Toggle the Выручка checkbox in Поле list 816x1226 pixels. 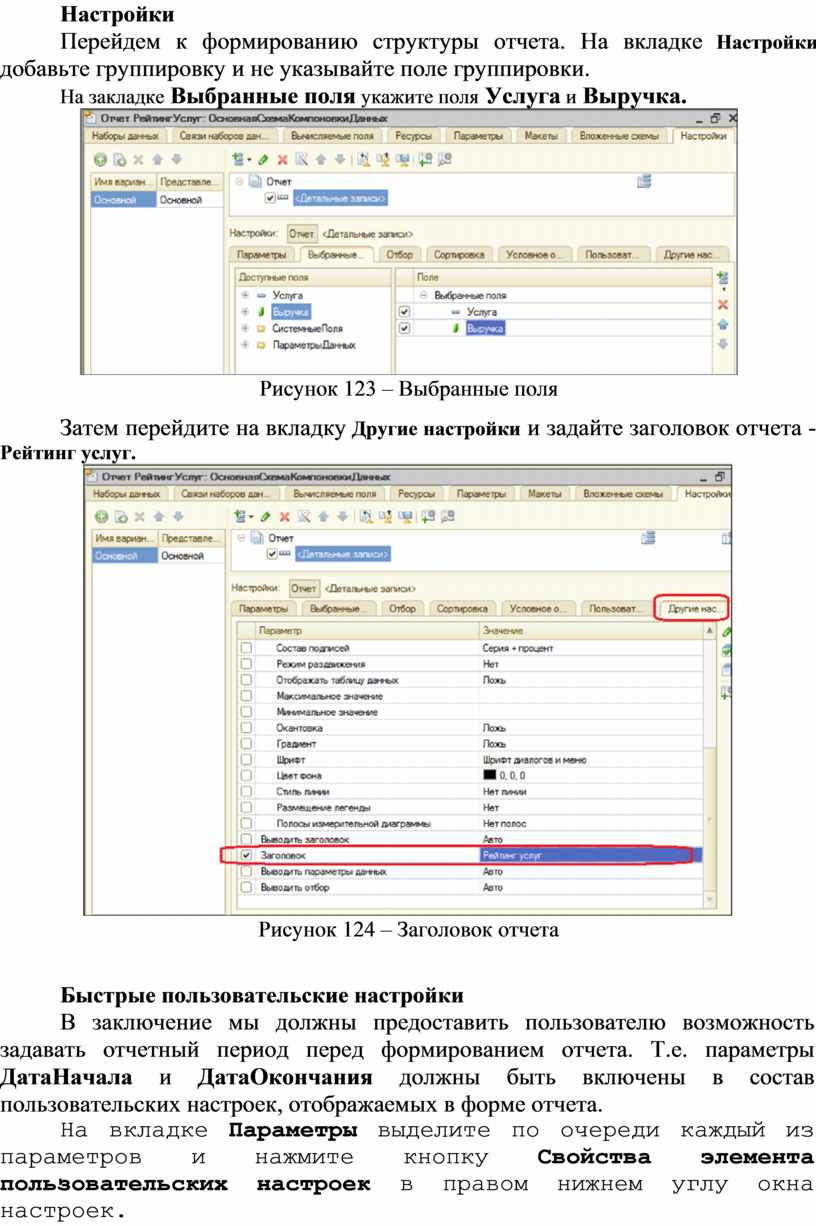[404, 328]
